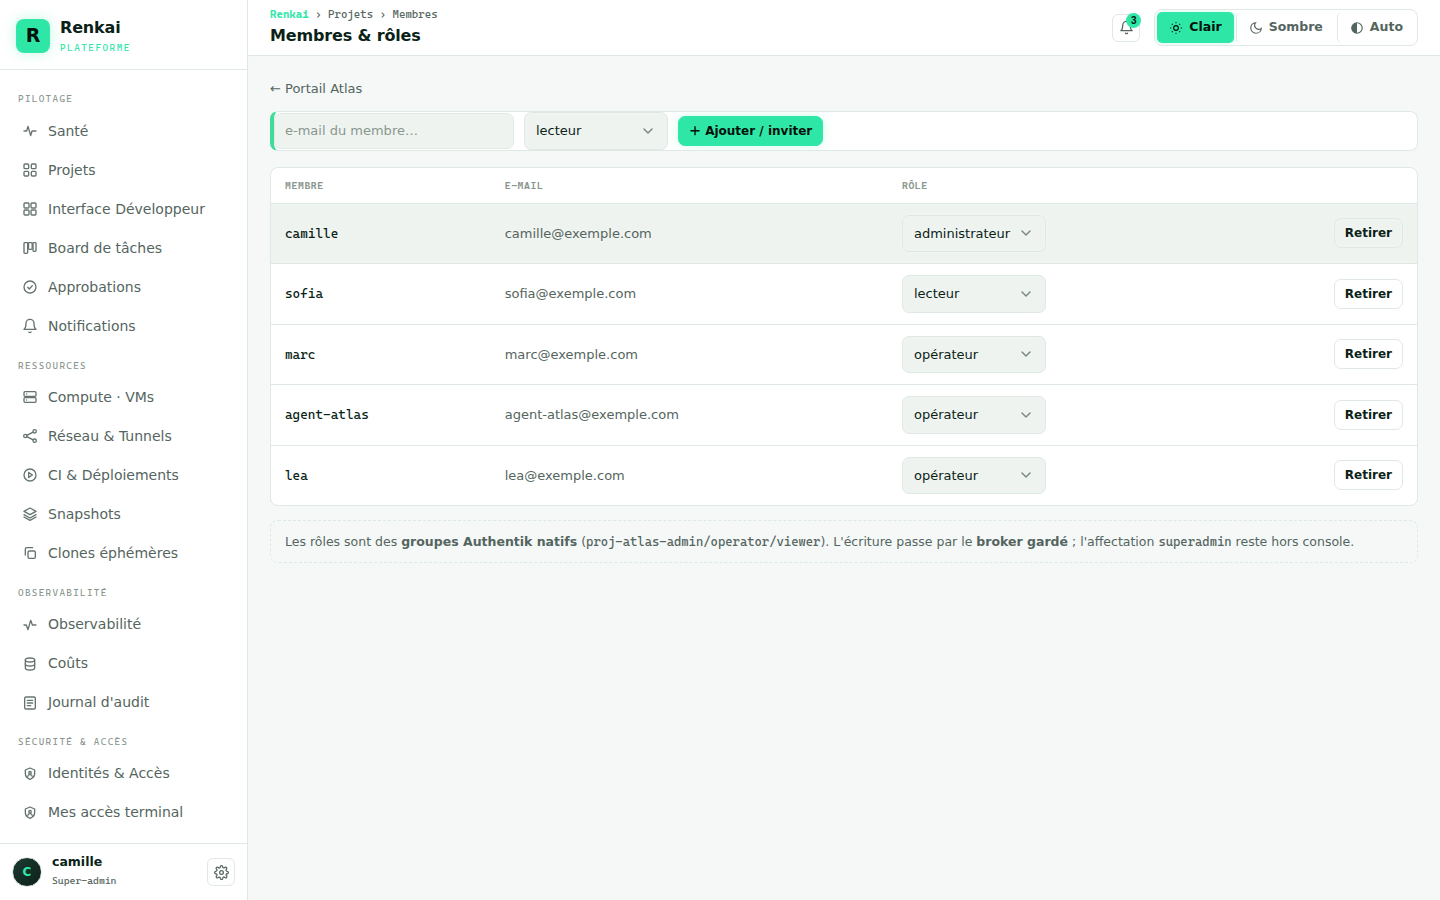Click the settings gear beside camille
This screenshot has width=1440, height=900.
click(221, 872)
